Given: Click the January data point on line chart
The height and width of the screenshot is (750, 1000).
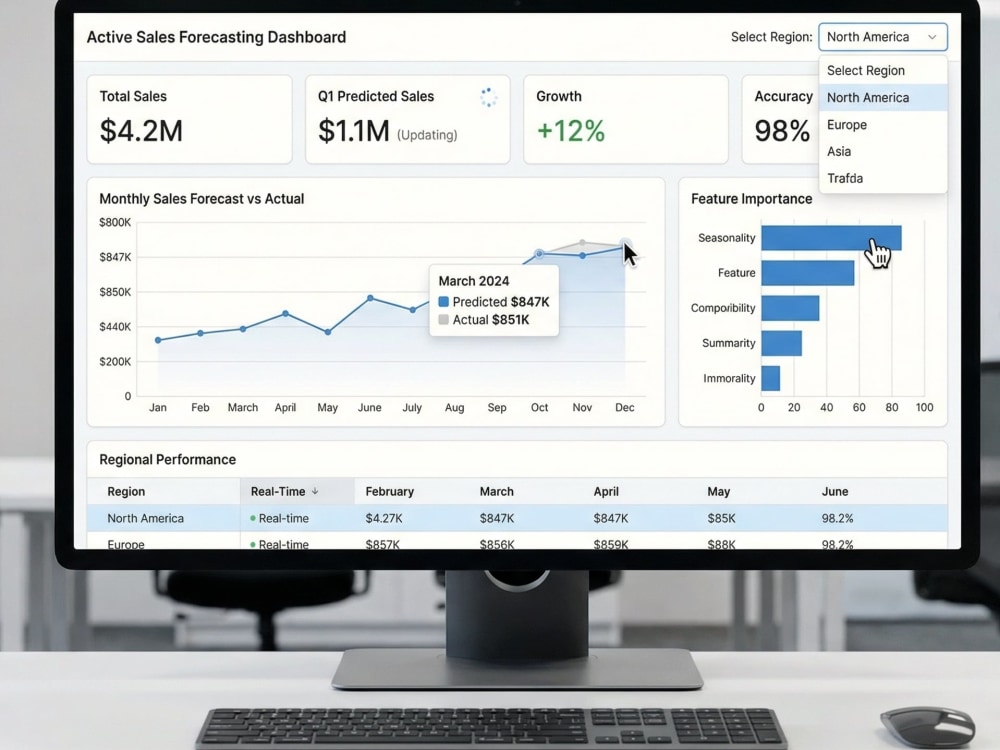Looking at the screenshot, I should click(x=158, y=340).
